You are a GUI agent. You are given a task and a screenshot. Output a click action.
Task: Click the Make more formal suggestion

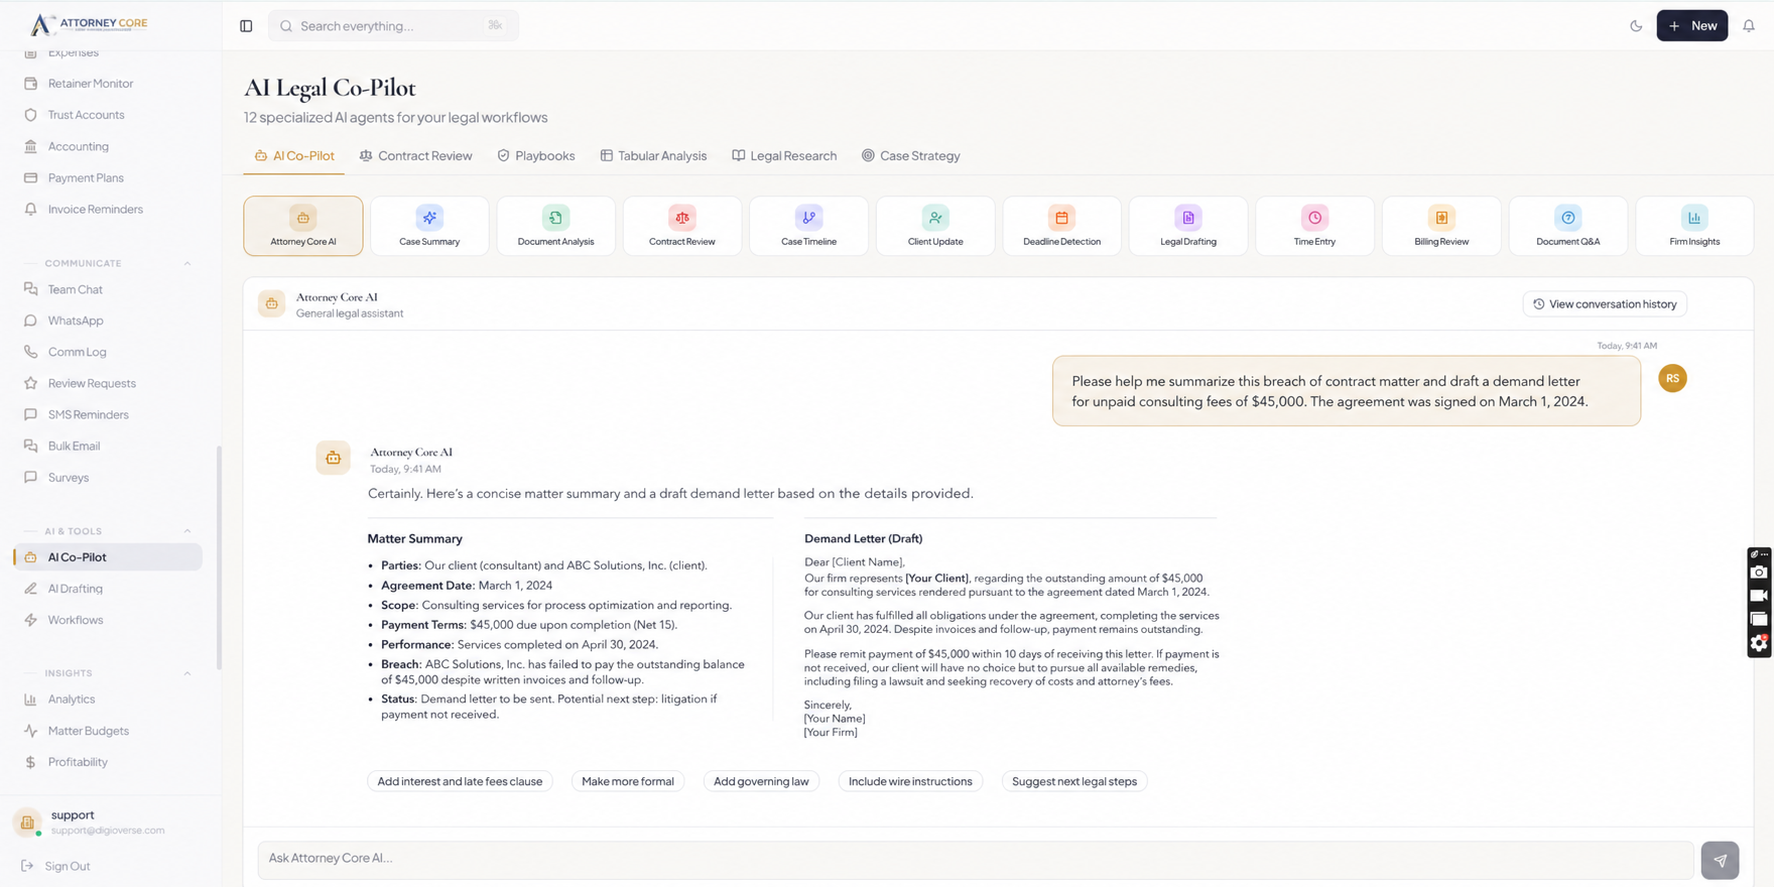628,782
